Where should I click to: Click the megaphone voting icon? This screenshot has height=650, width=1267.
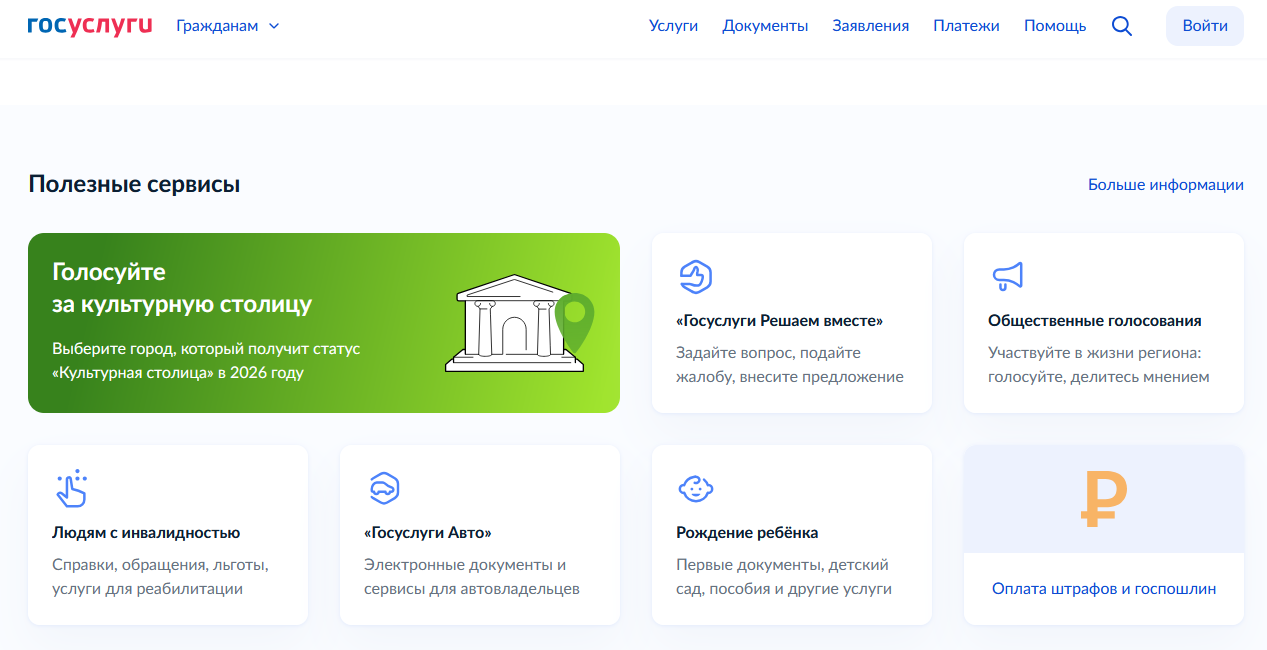pyautogui.click(x=1007, y=276)
